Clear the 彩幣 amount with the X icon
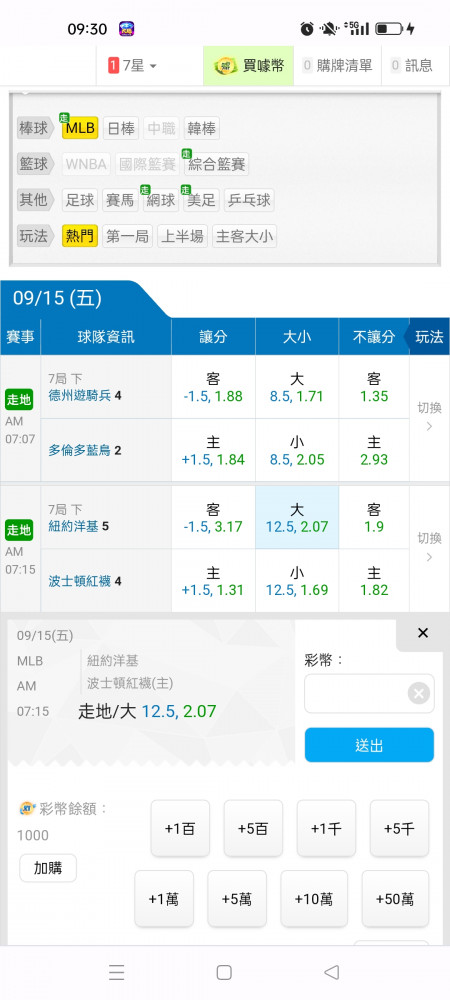Screen dimensions: 450x1000 coord(418,693)
